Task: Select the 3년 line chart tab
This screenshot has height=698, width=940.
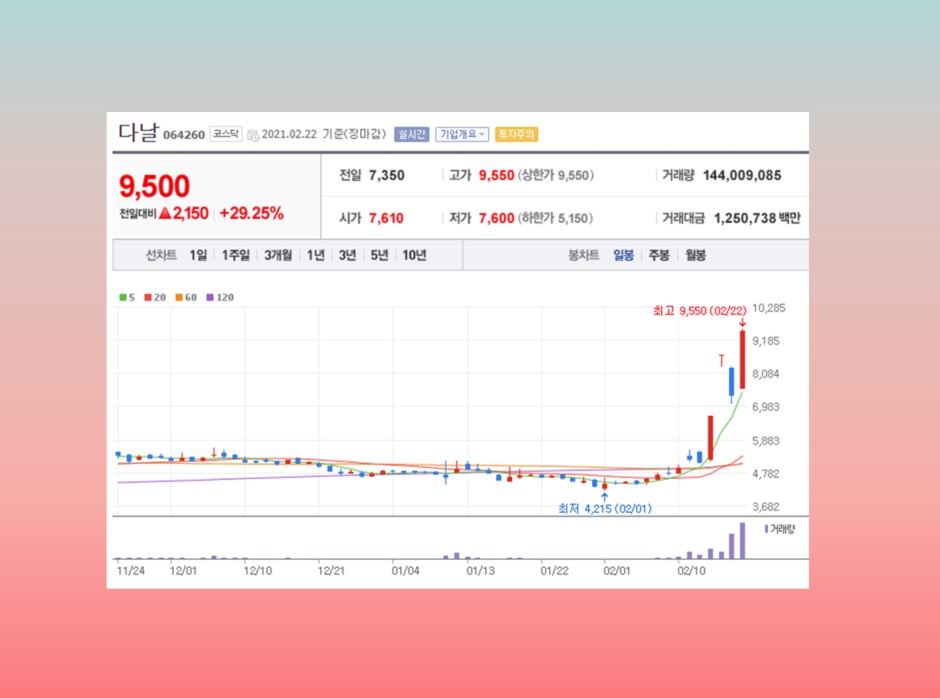Action: pyautogui.click(x=347, y=255)
